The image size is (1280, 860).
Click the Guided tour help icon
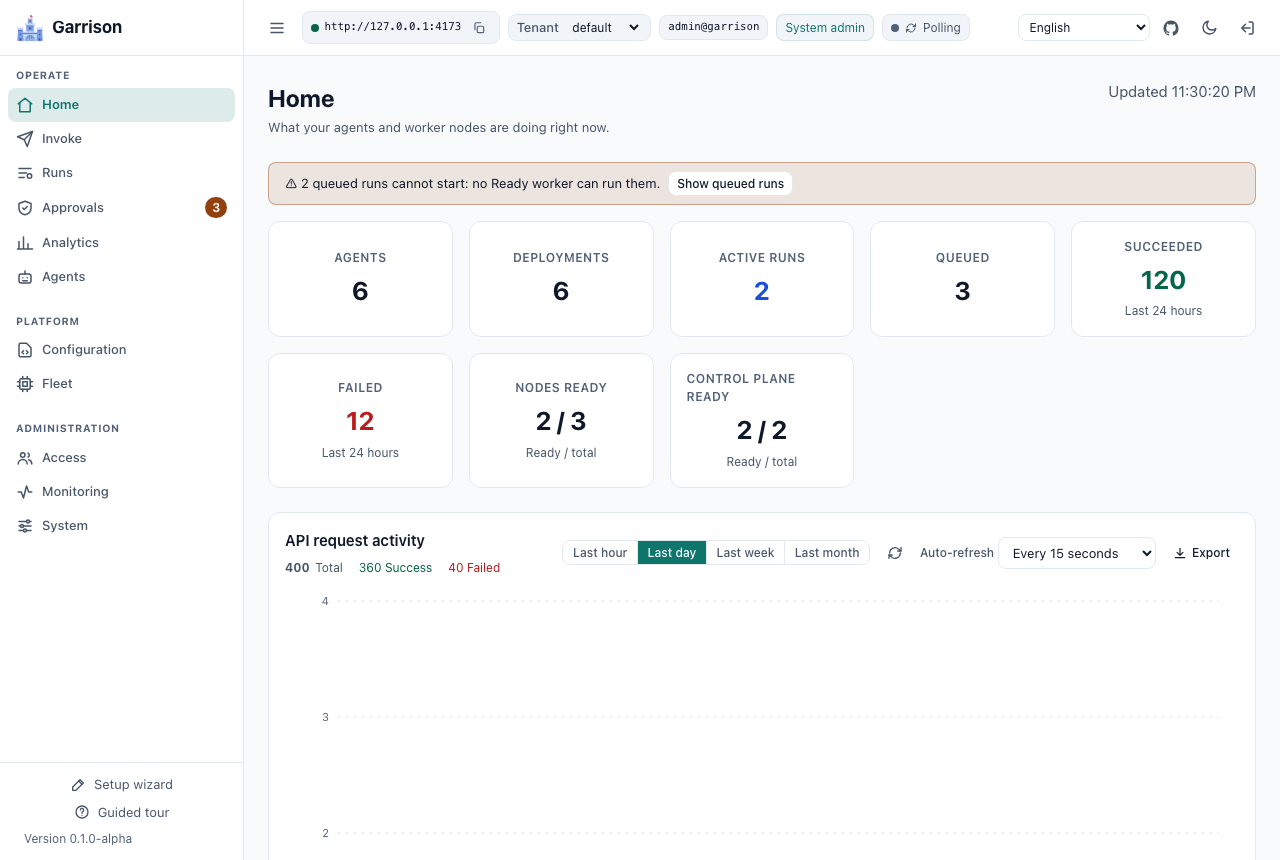82,813
